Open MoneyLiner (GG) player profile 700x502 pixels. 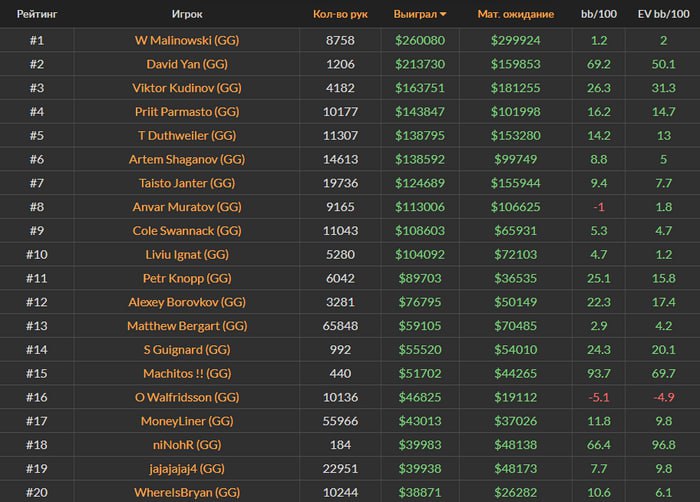[187, 421]
